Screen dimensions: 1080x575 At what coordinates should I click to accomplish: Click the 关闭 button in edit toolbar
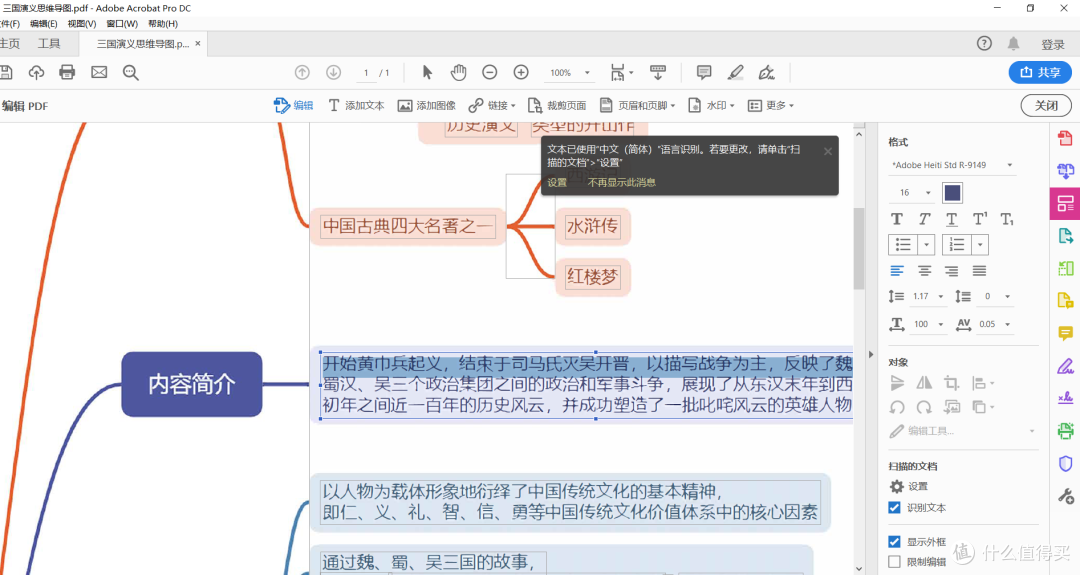1046,105
